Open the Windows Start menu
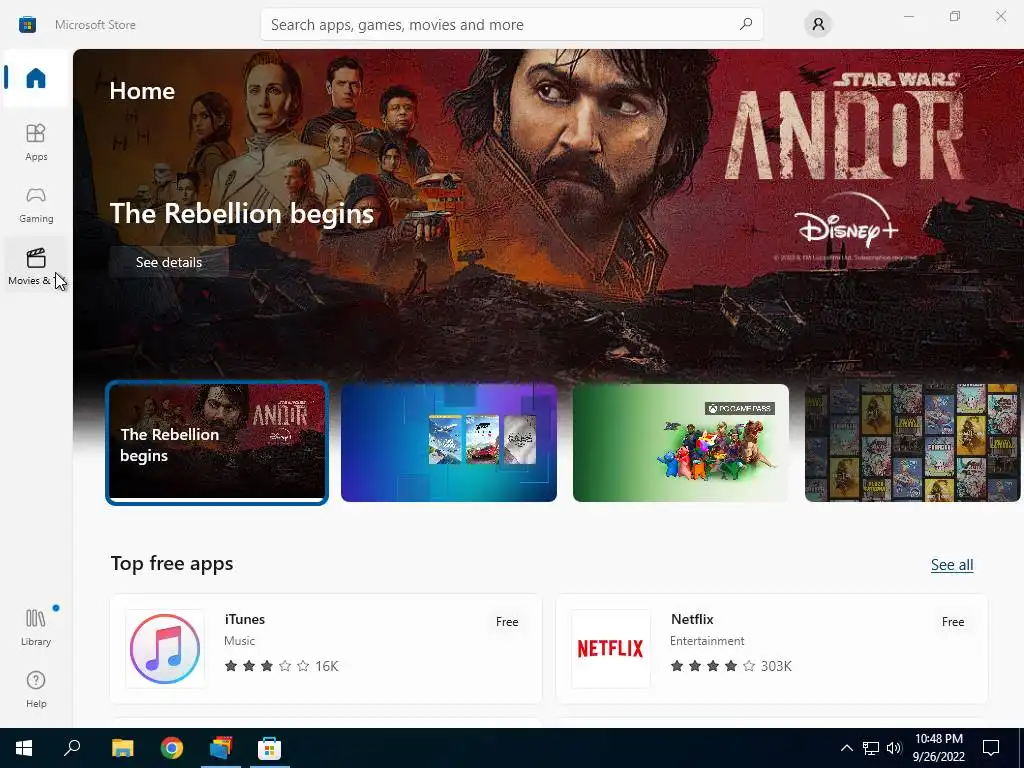 point(24,748)
